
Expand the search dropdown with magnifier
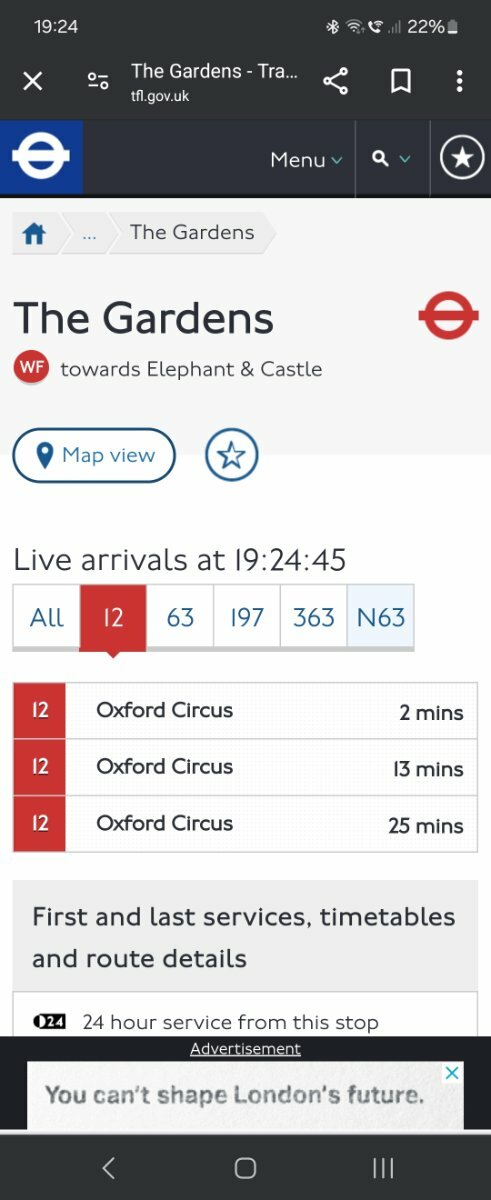tap(392, 158)
